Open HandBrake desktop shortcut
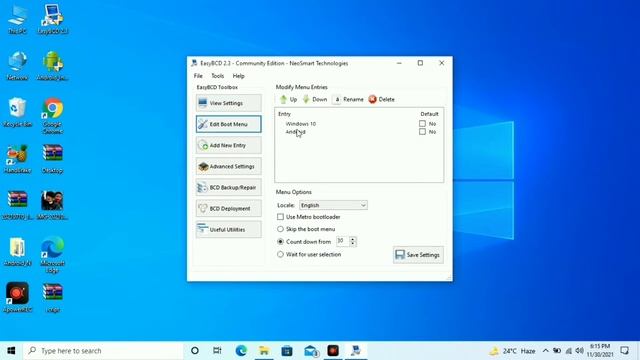This screenshot has height=360, width=640. [17, 159]
